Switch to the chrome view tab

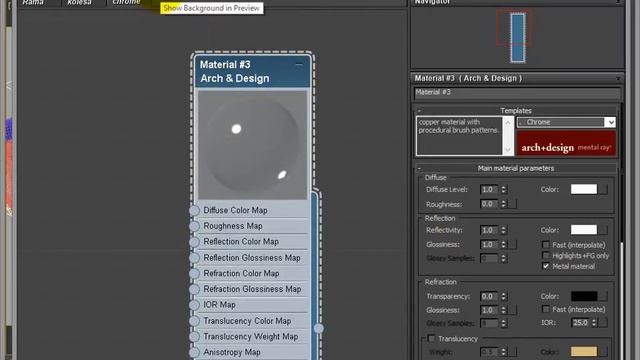127,2
